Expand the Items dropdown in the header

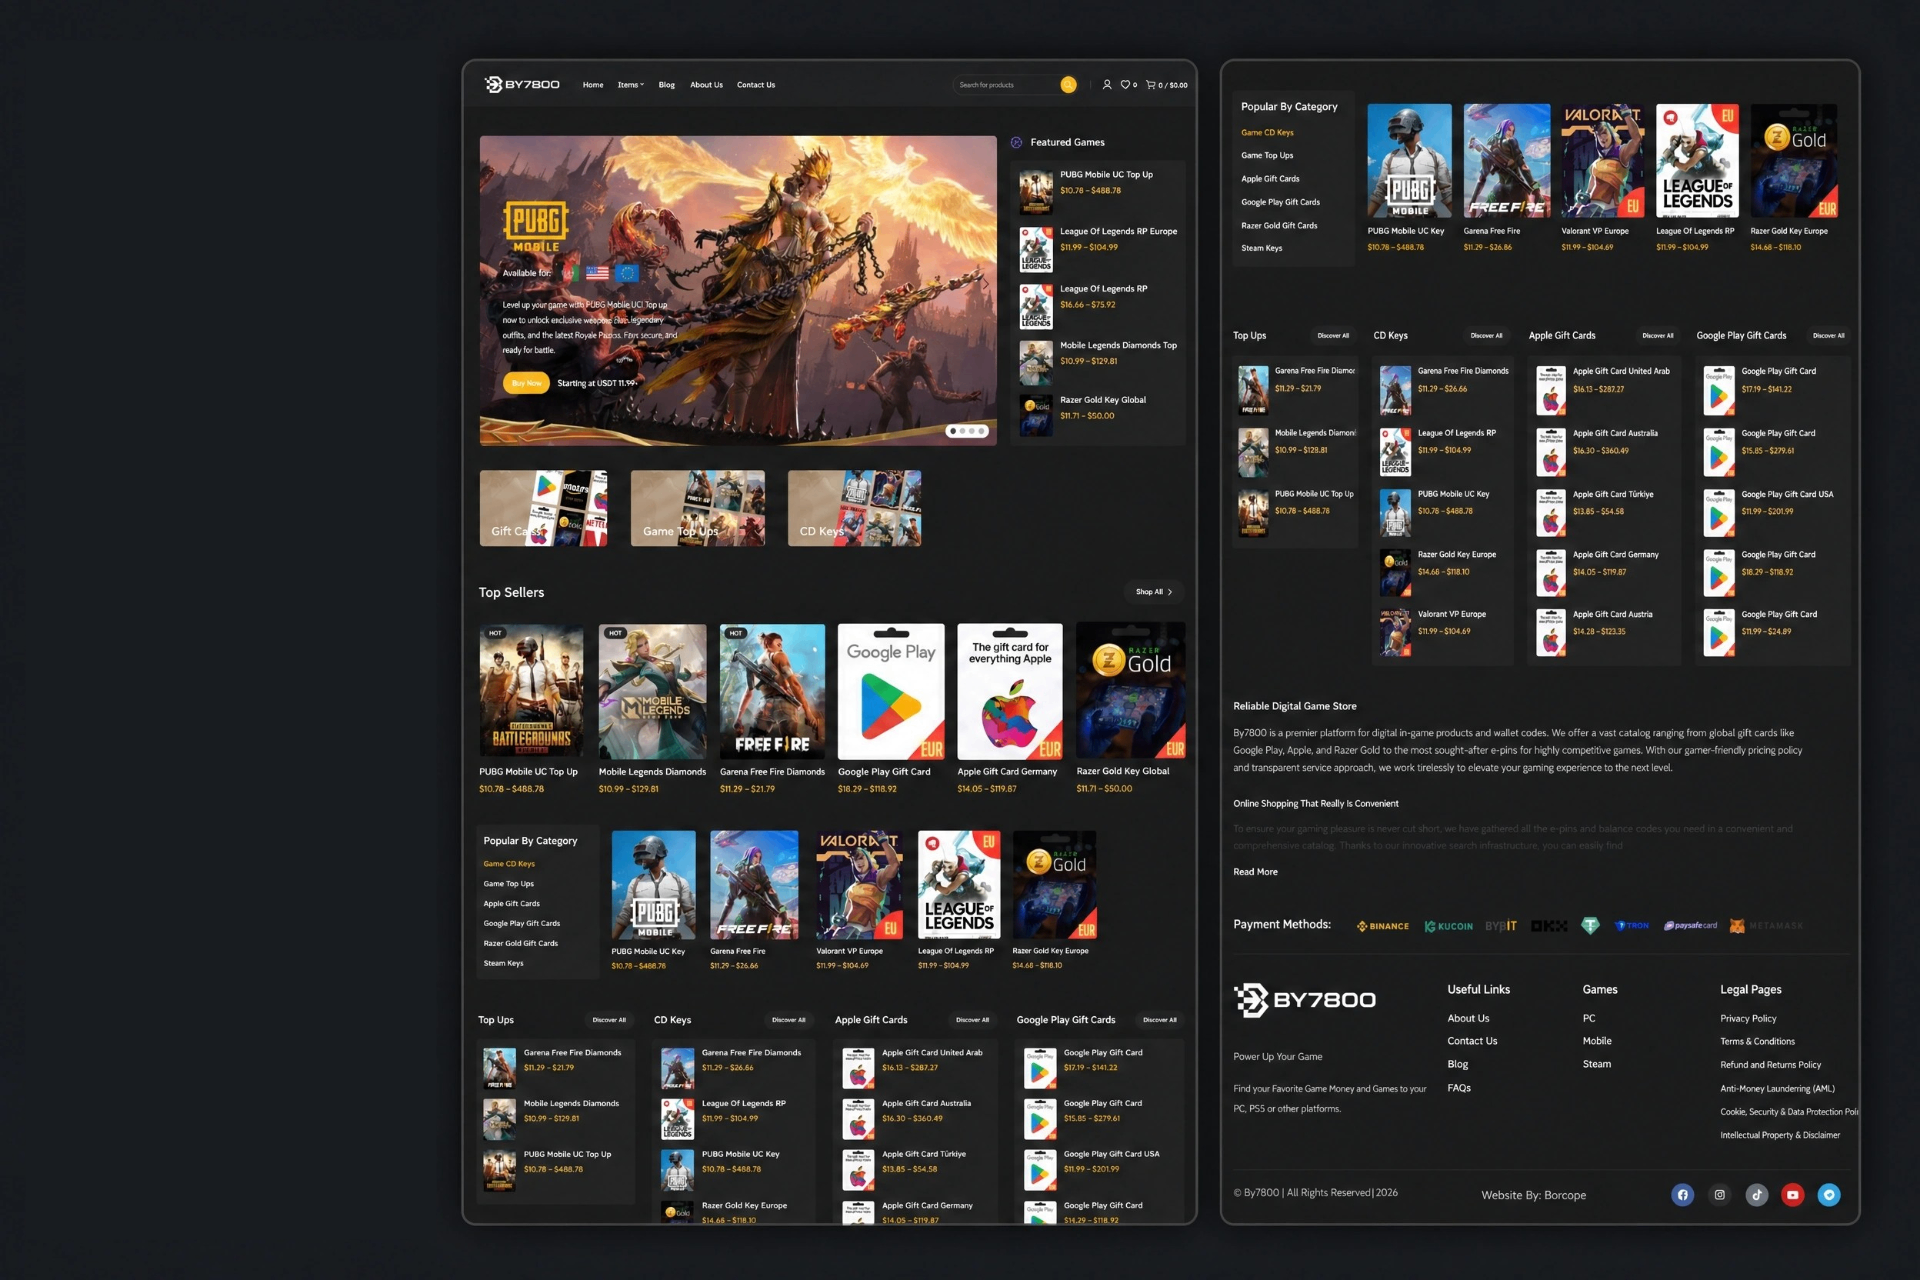point(631,85)
